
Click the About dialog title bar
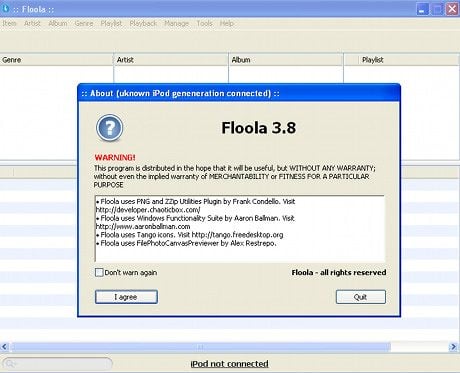(239, 93)
